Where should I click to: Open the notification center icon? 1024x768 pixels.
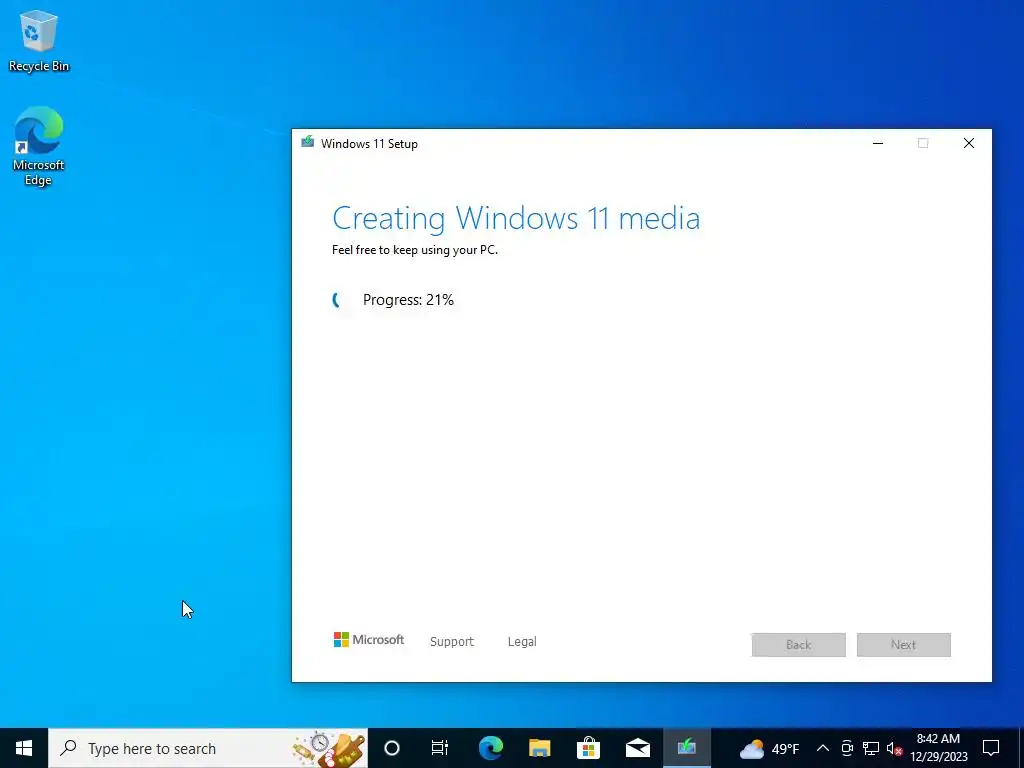click(x=991, y=748)
